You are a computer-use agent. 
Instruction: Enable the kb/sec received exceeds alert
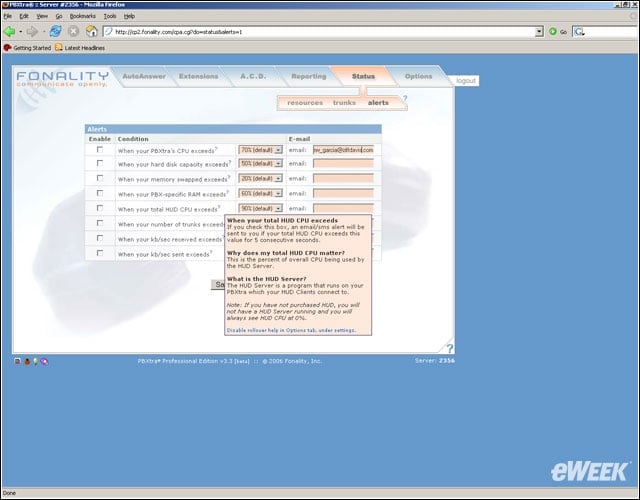[x=100, y=238]
